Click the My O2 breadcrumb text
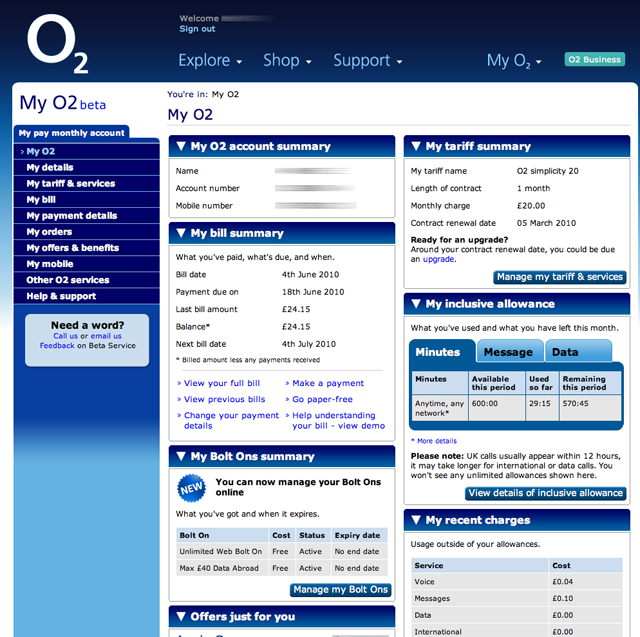The image size is (640, 637). click(225, 95)
